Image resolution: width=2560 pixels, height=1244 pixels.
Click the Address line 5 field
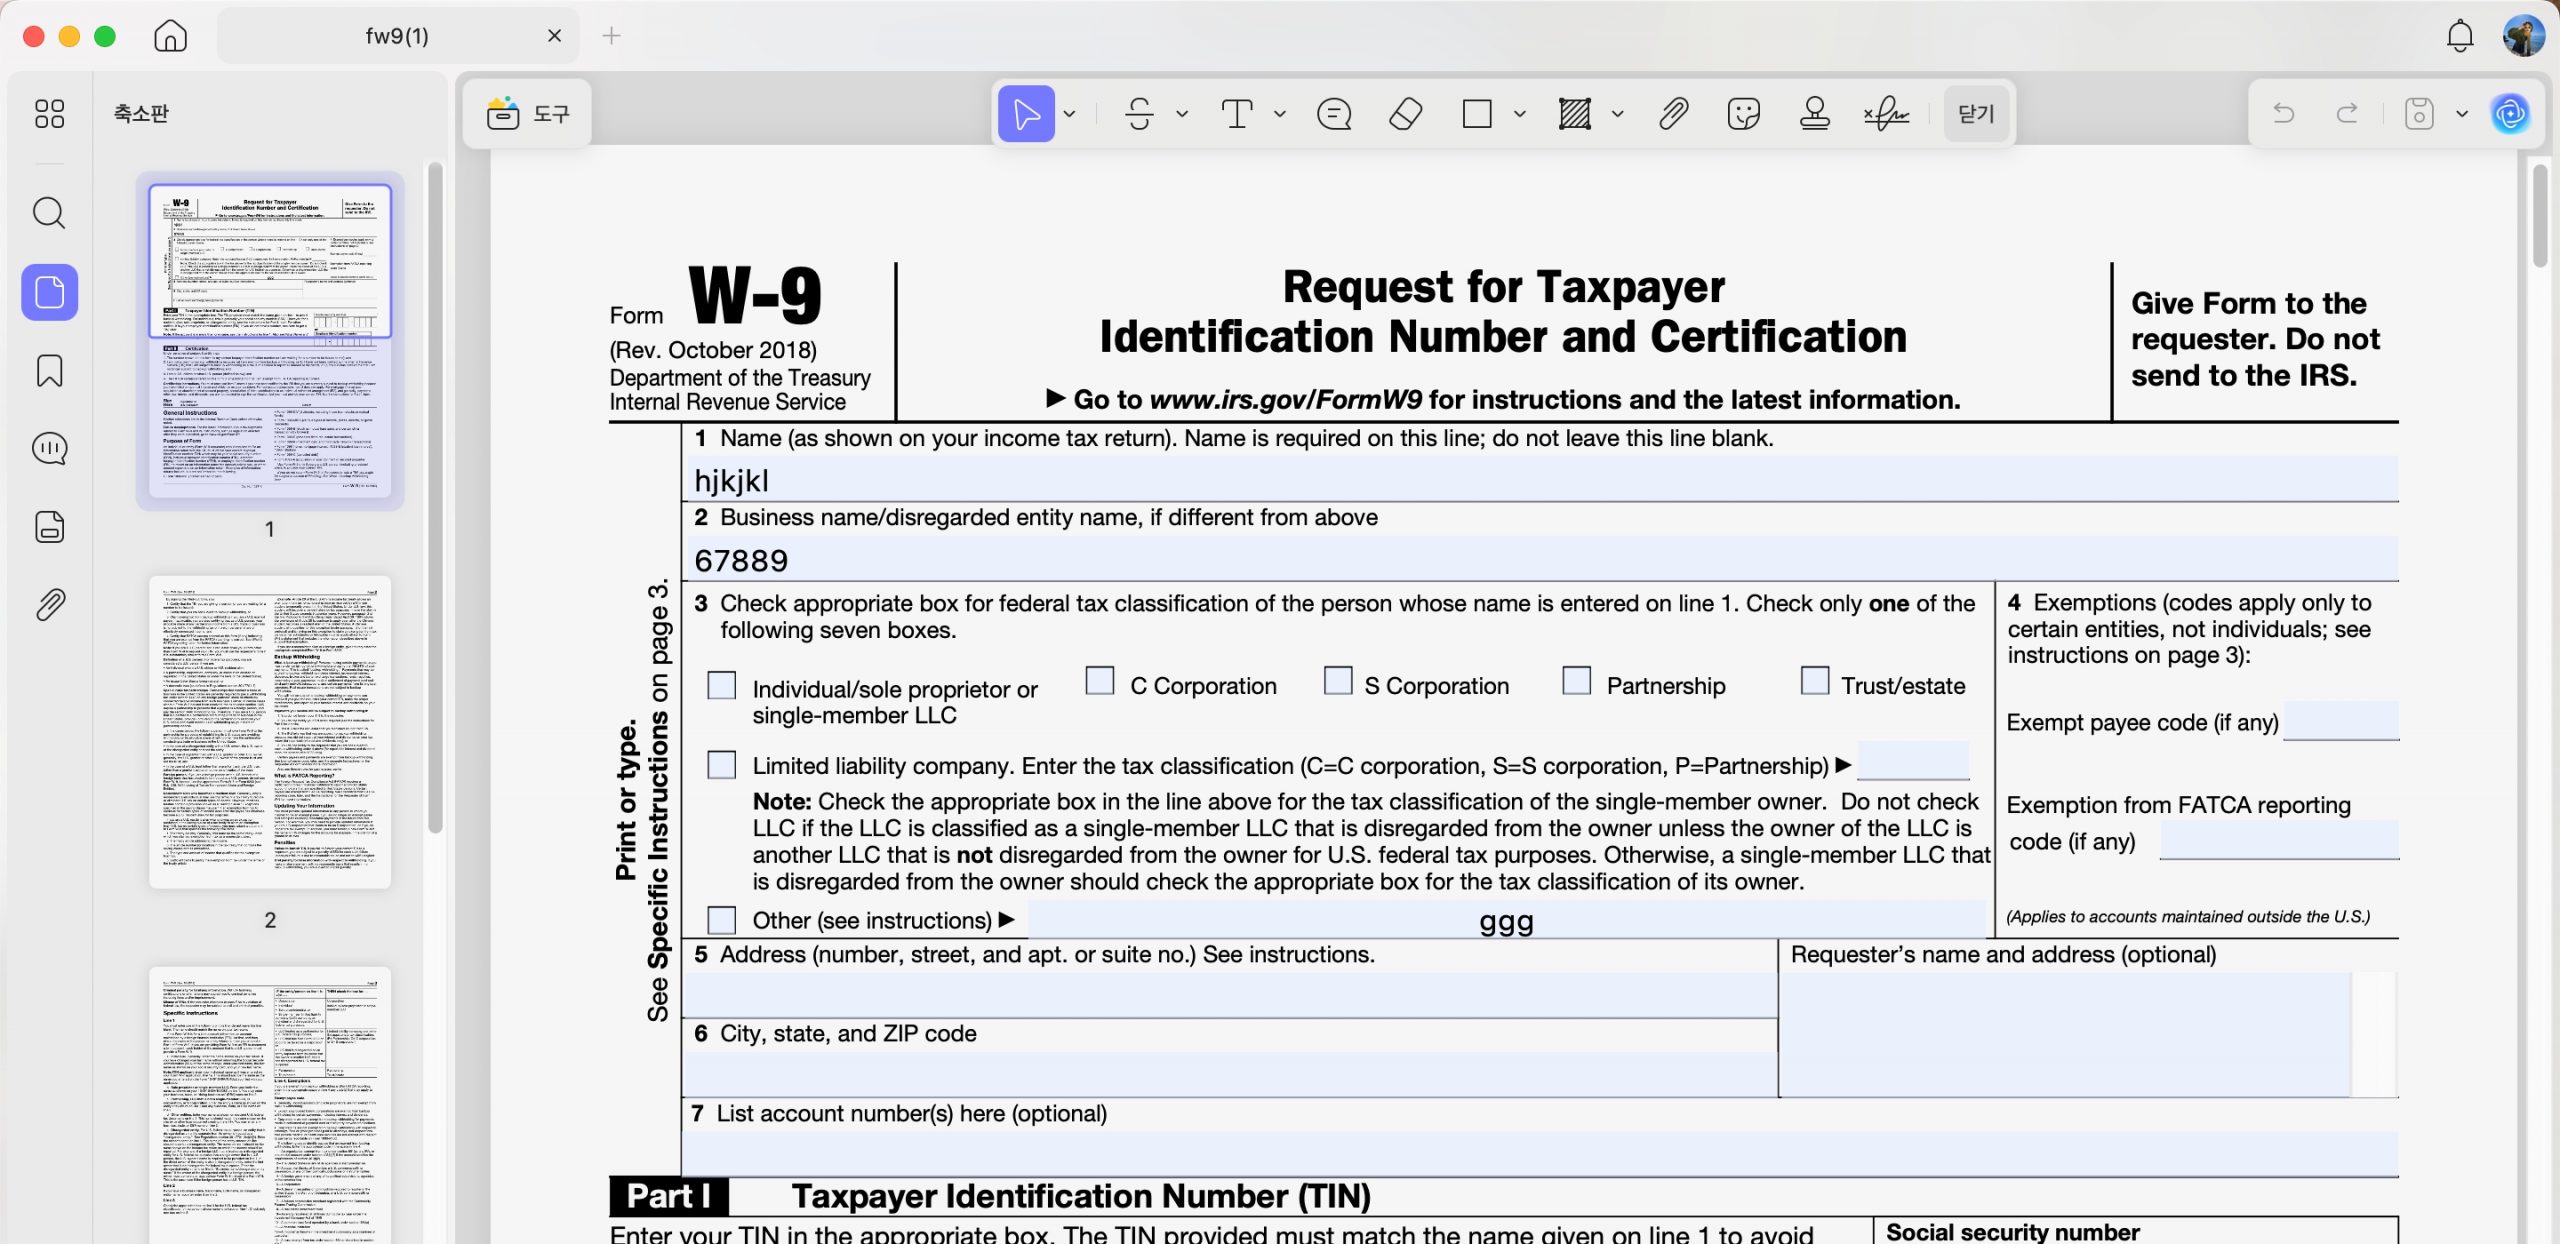click(x=1230, y=994)
